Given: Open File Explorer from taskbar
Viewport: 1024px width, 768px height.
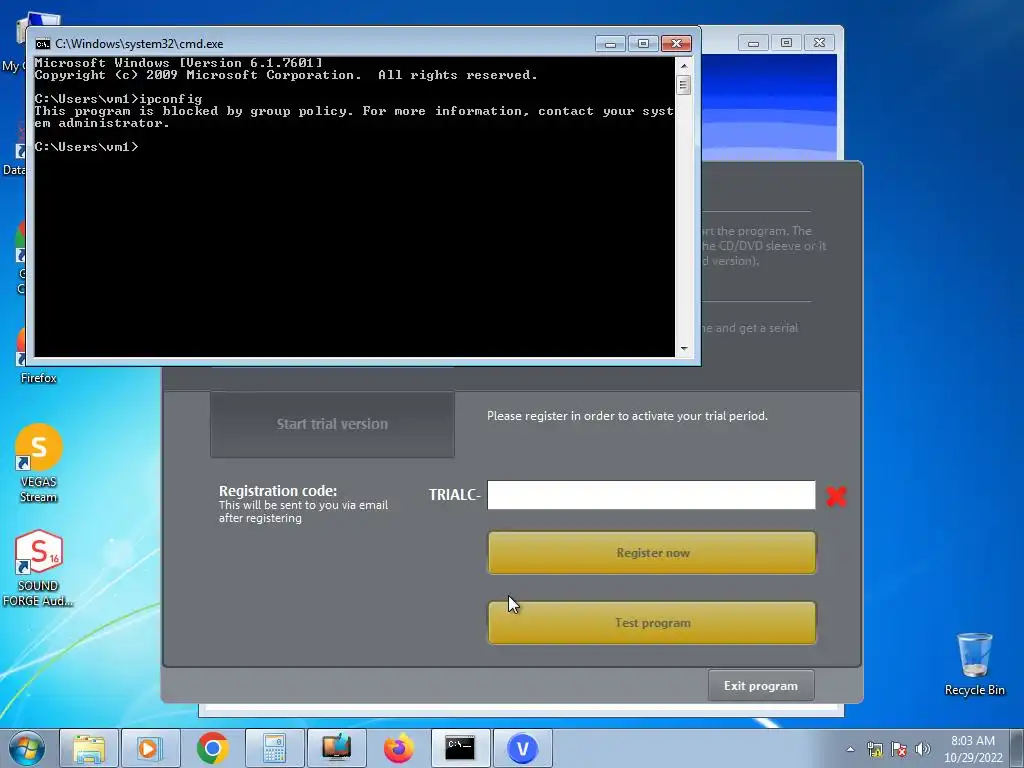Looking at the screenshot, I should click(89, 748).
